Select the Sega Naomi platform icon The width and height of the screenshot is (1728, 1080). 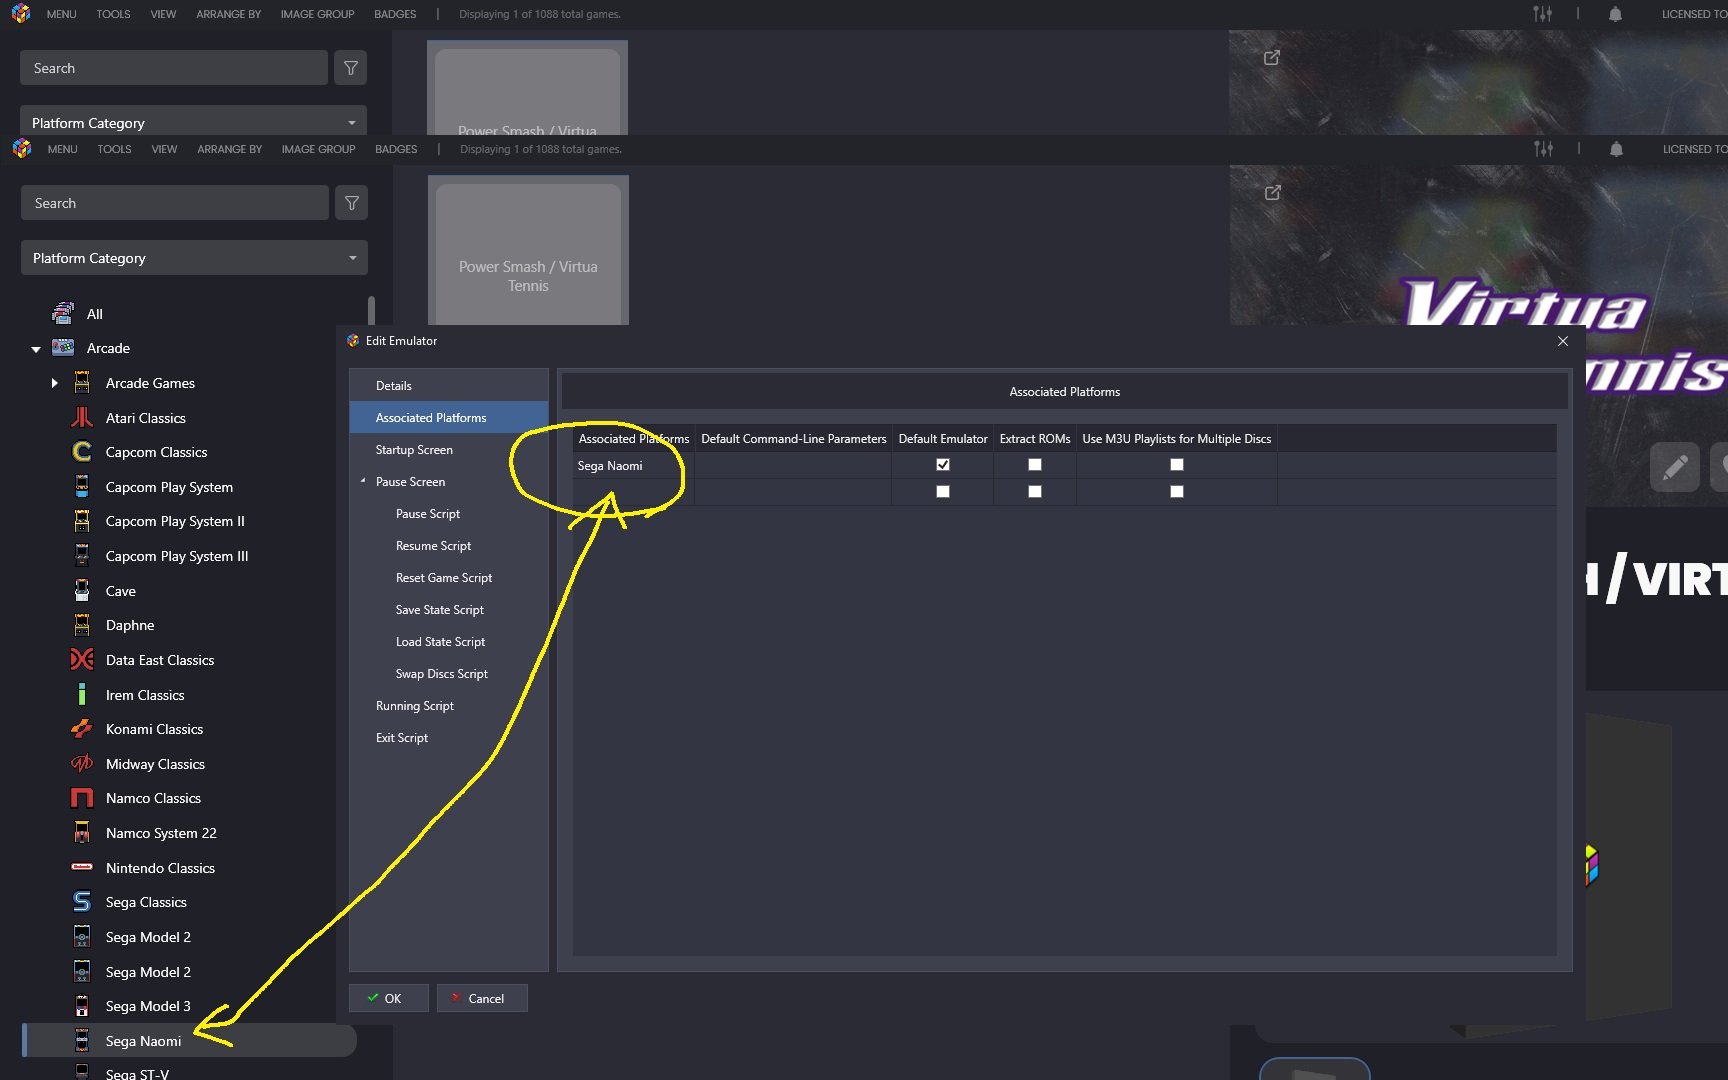pyautogui.click(x=82, y=1041)
